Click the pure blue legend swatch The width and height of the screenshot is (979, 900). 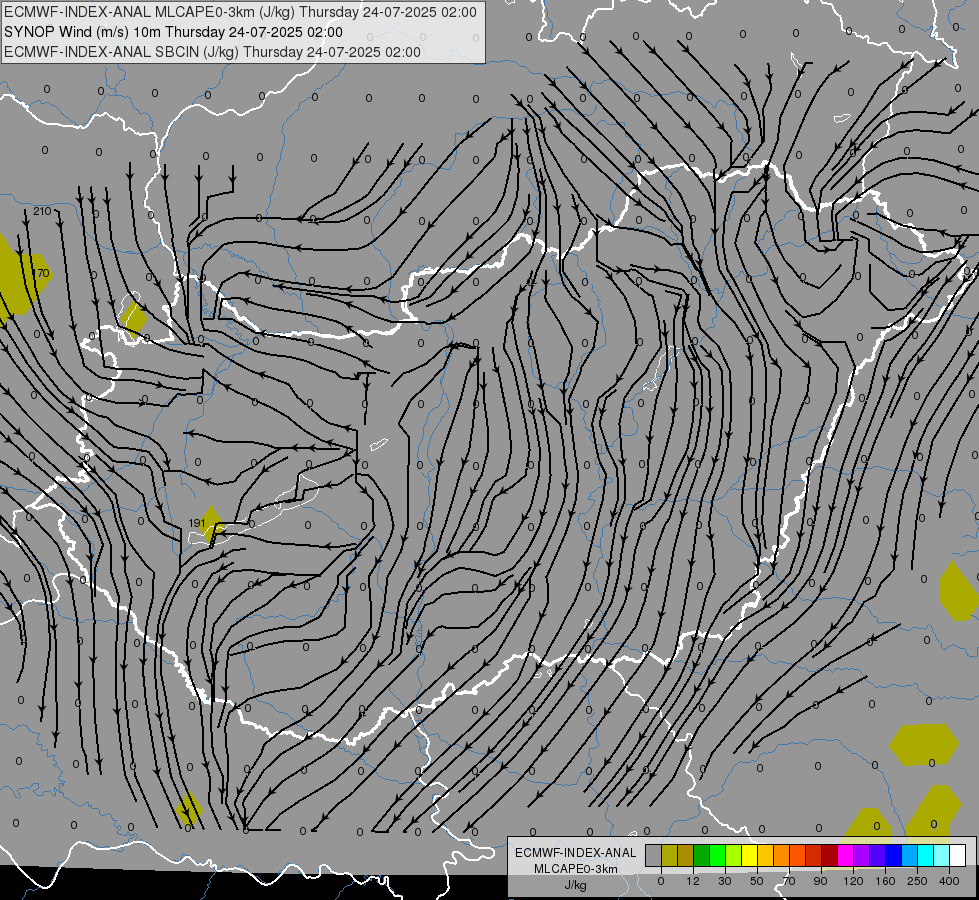(893, 855)
